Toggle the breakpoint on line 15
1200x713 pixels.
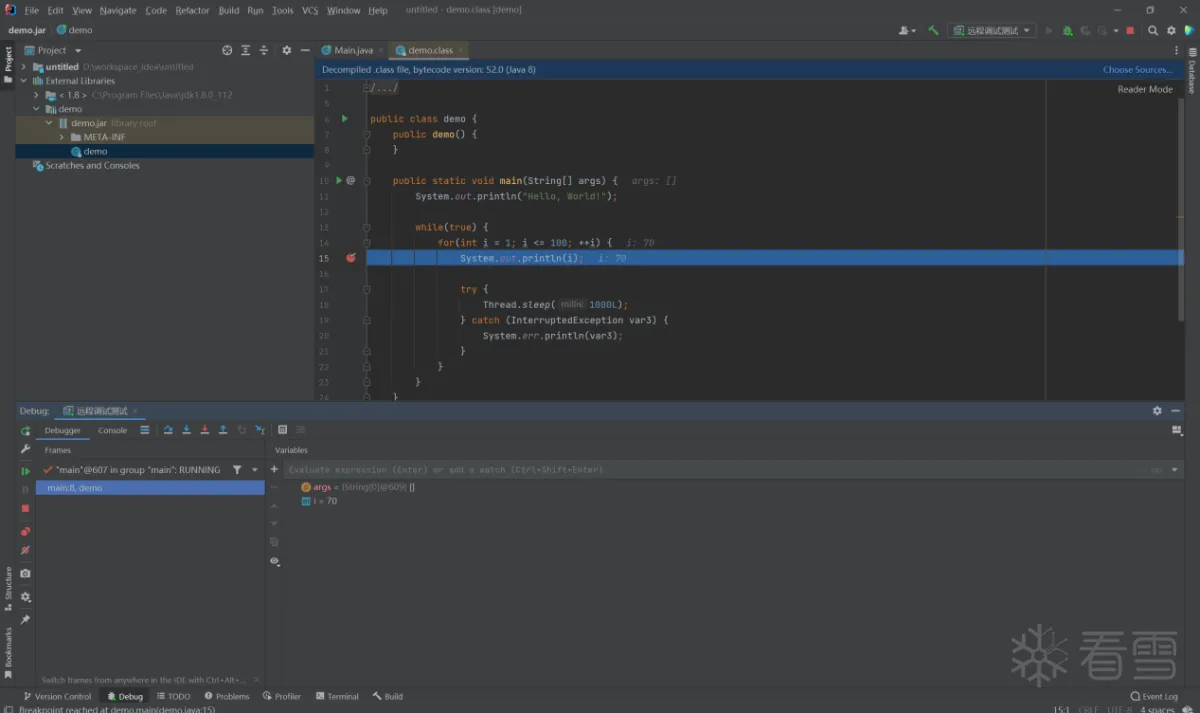[x=351, y=258]
